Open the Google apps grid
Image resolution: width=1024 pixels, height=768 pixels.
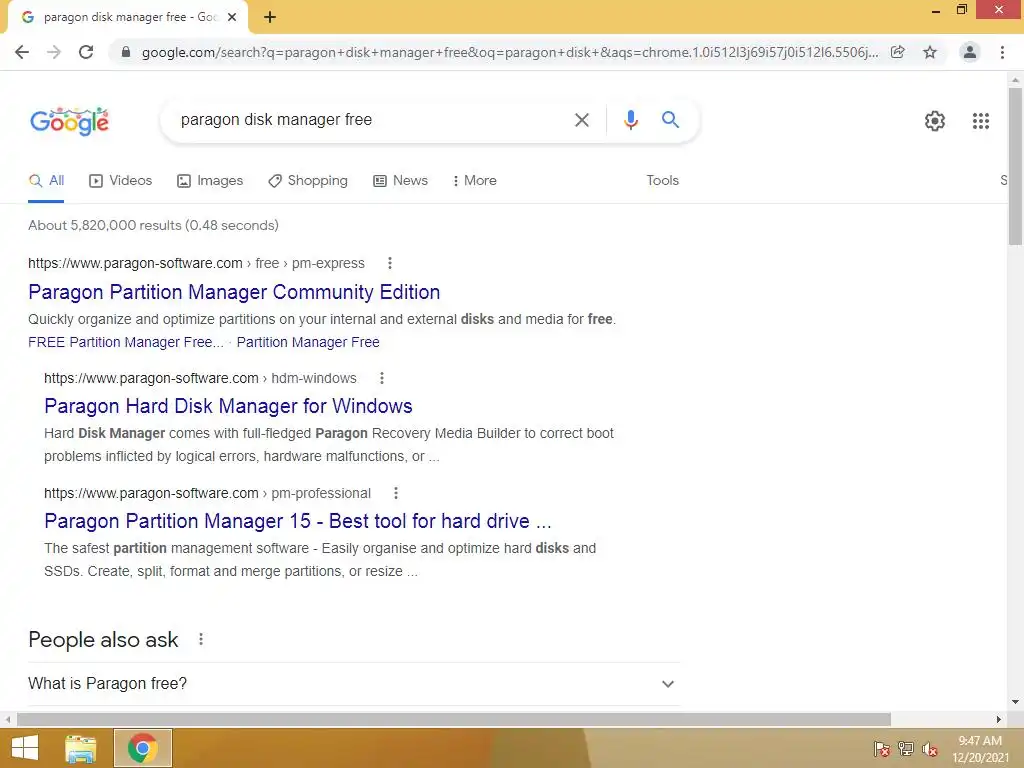click(x=980, y=121)
